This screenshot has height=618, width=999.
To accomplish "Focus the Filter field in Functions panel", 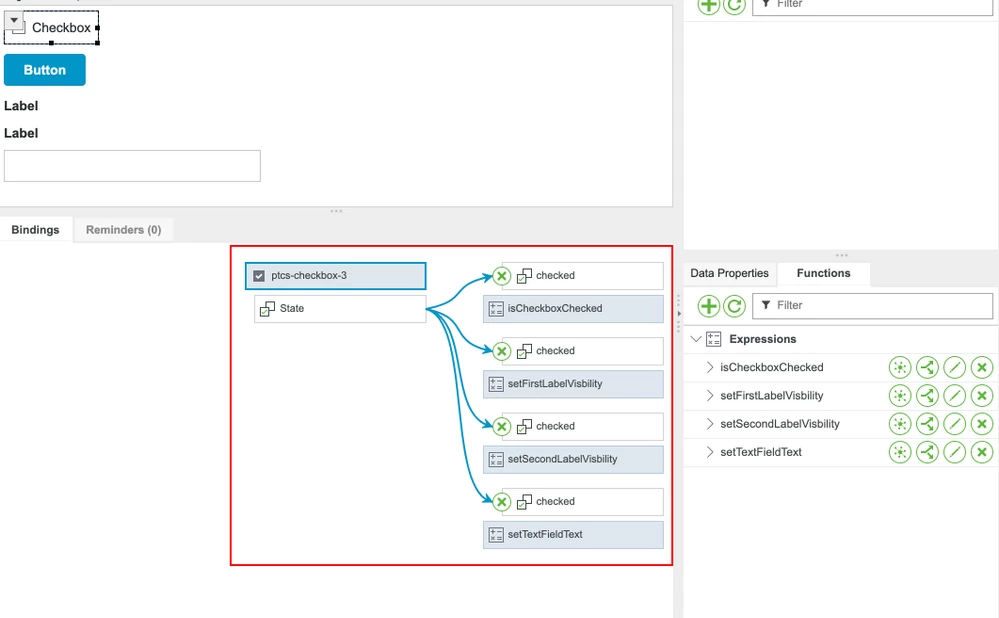I will pos(873,306).
